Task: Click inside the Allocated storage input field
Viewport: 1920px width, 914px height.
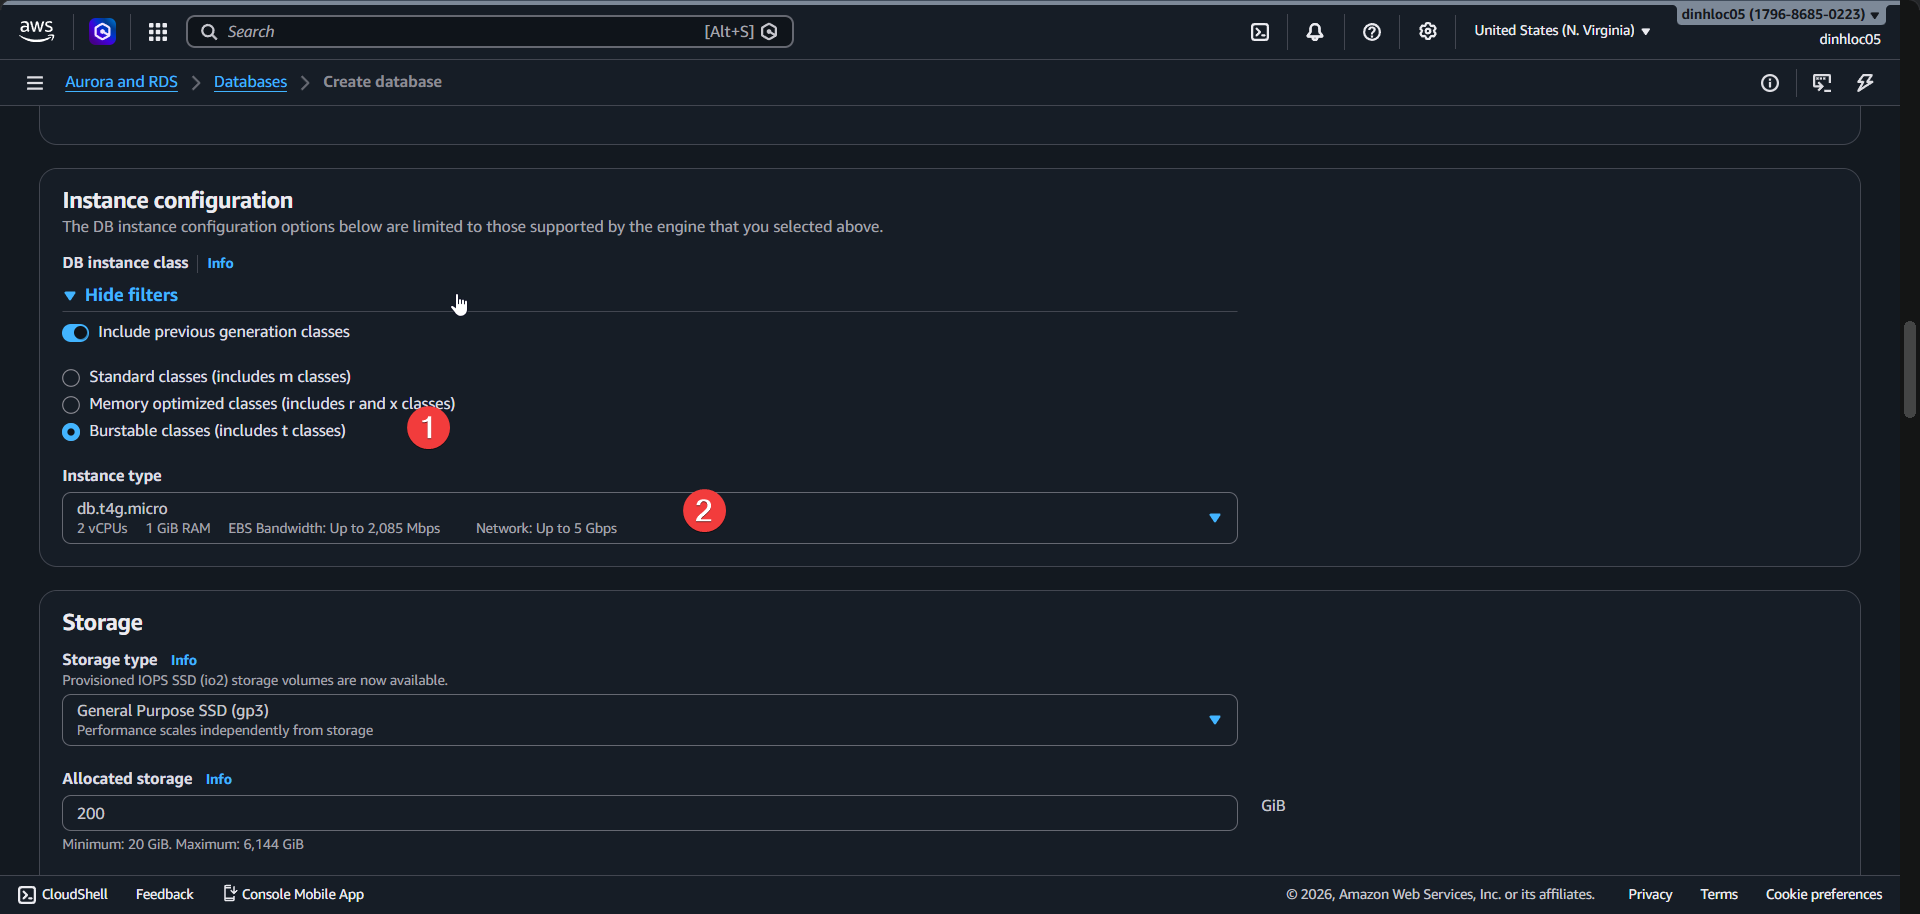Action: click(x=649, y=812)
